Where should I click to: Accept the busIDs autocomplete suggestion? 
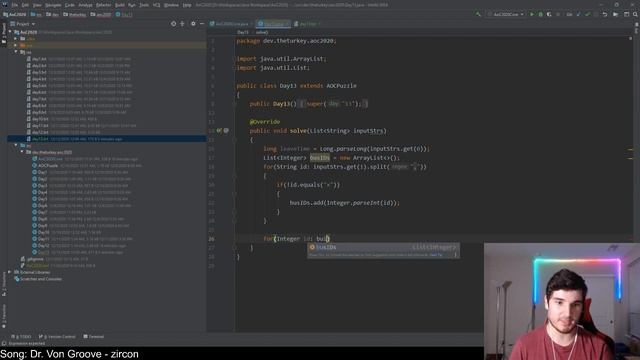point(383,247)
